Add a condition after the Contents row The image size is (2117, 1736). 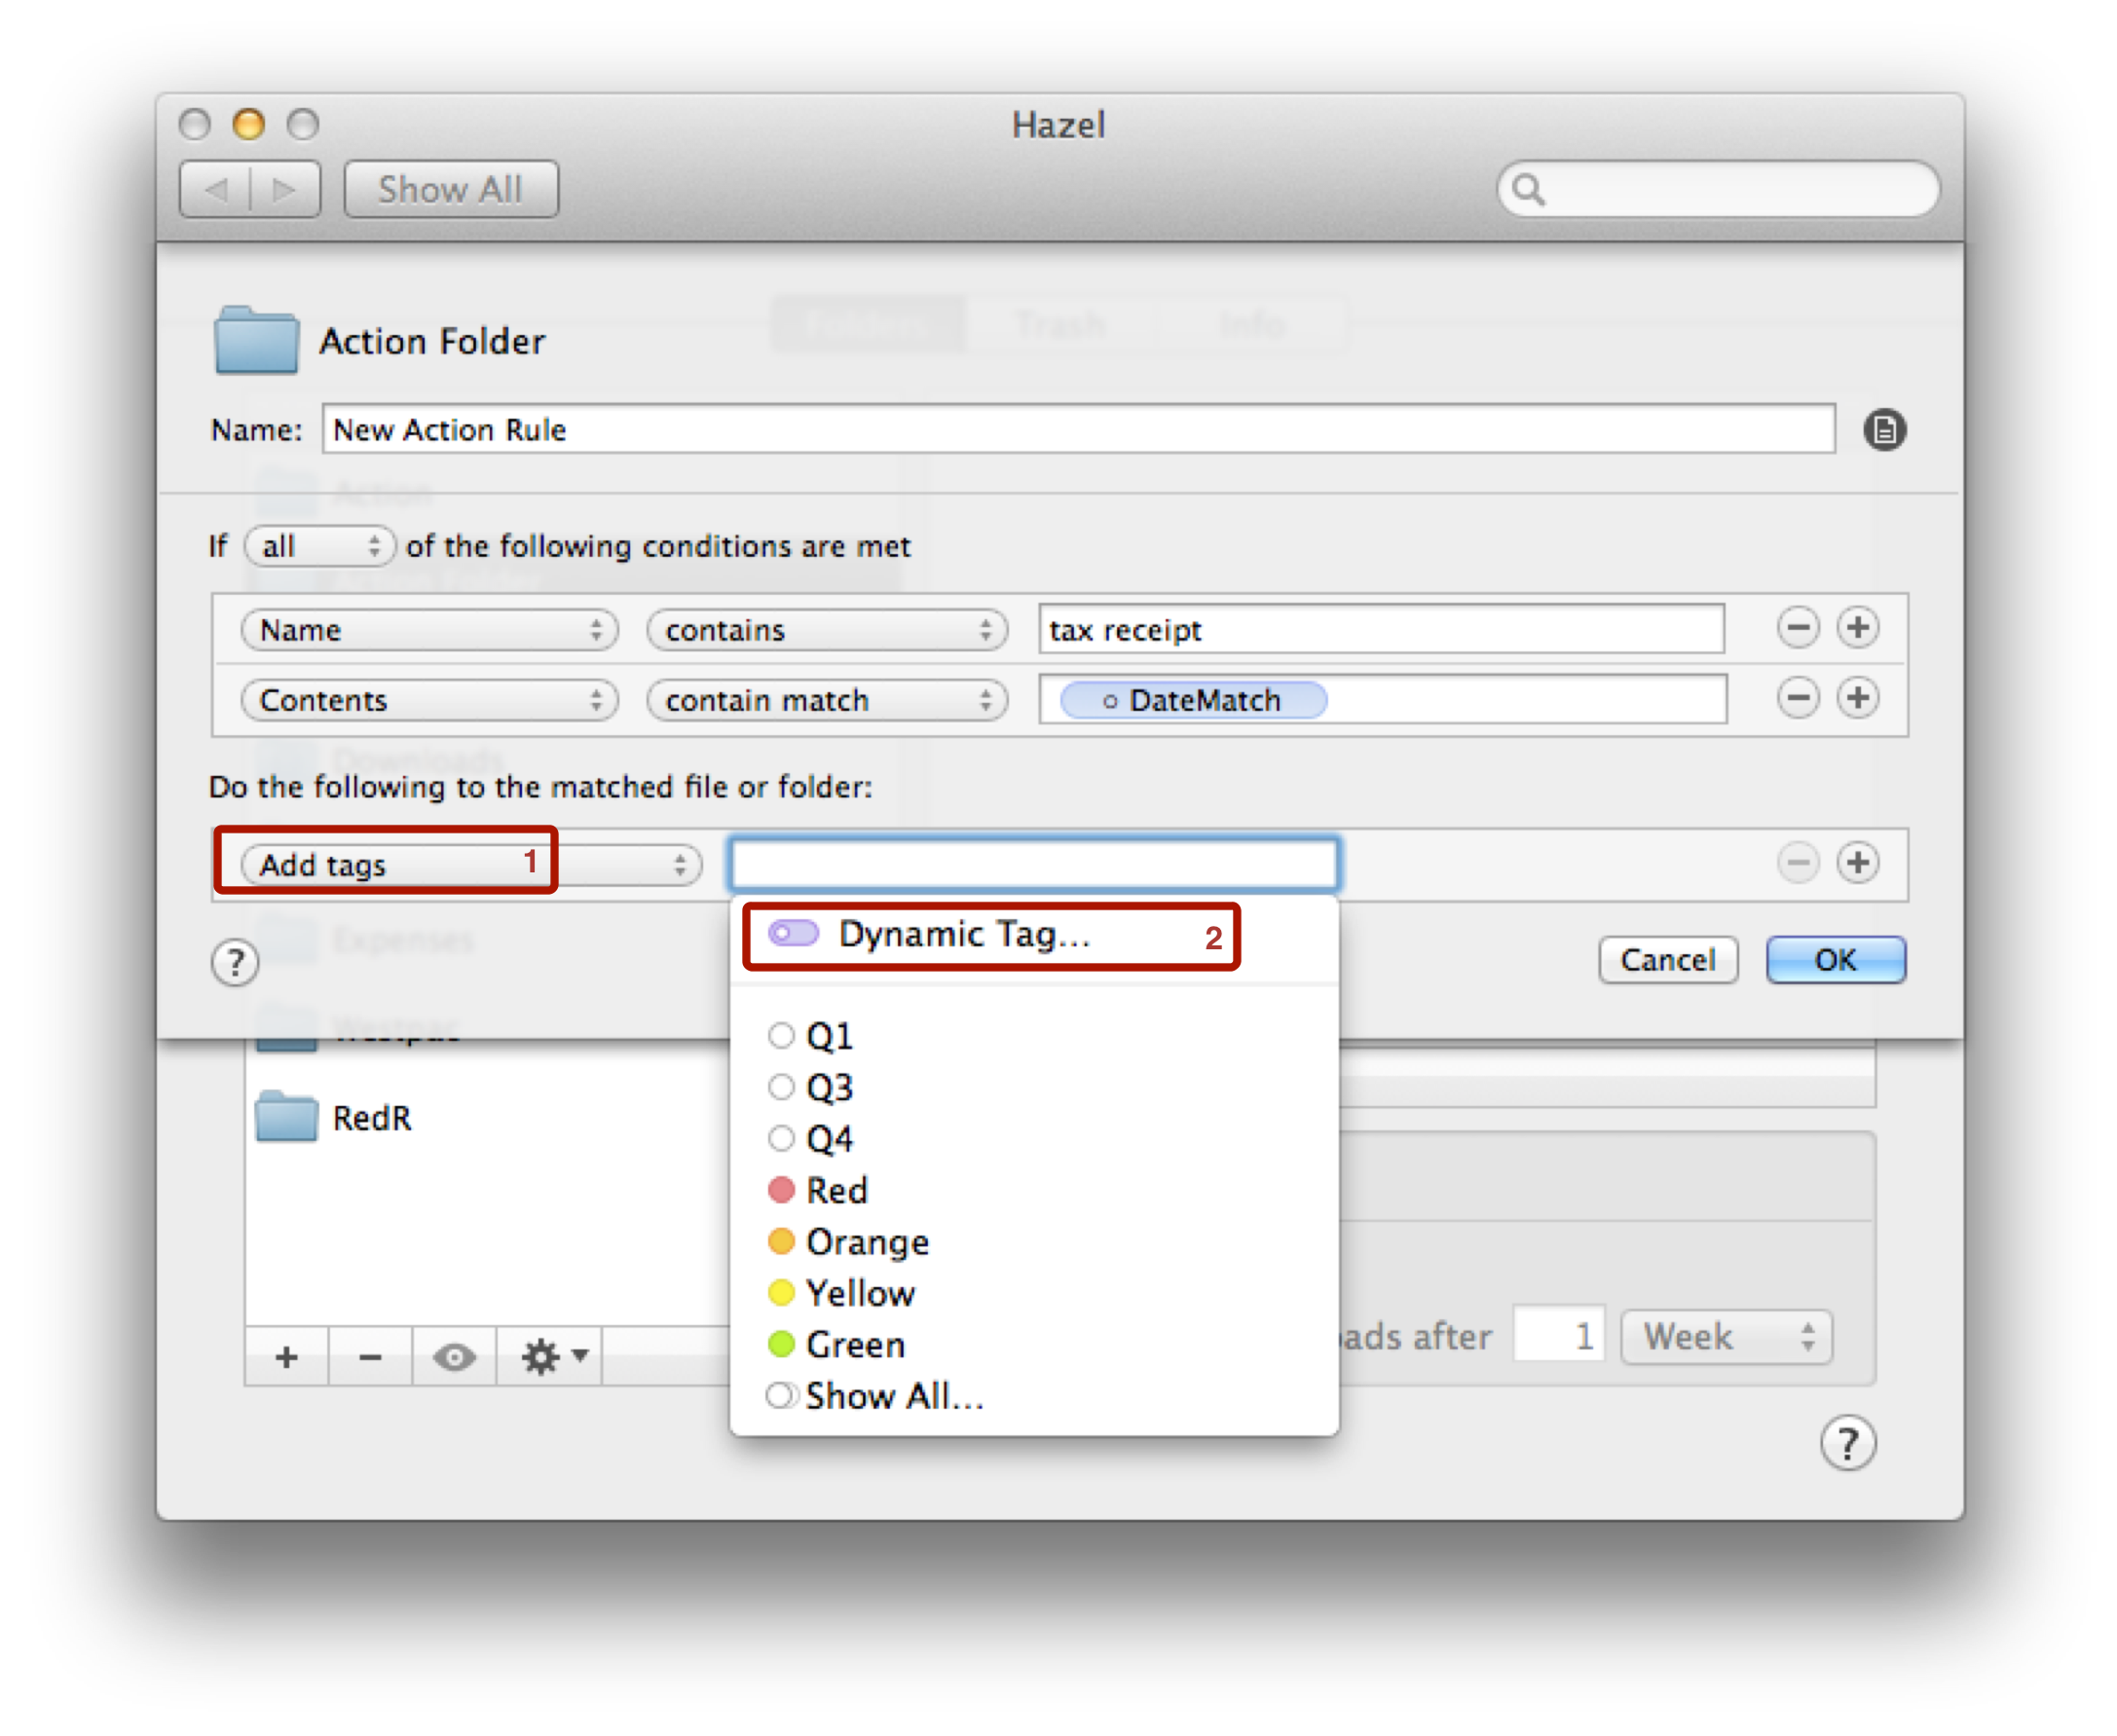pyautogui.click(x=1858, y=698)
